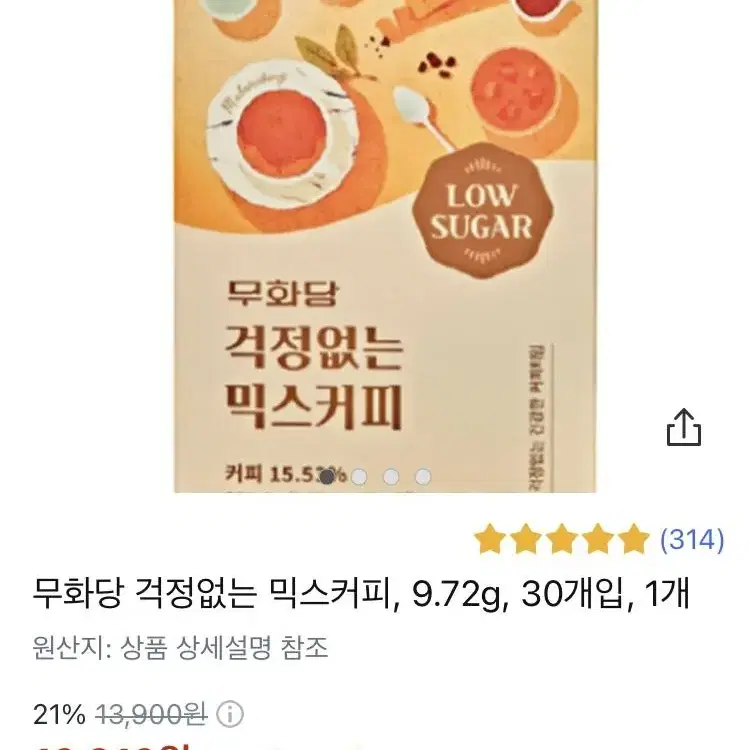Open the (314) reviews link

(x=692, y=540)
